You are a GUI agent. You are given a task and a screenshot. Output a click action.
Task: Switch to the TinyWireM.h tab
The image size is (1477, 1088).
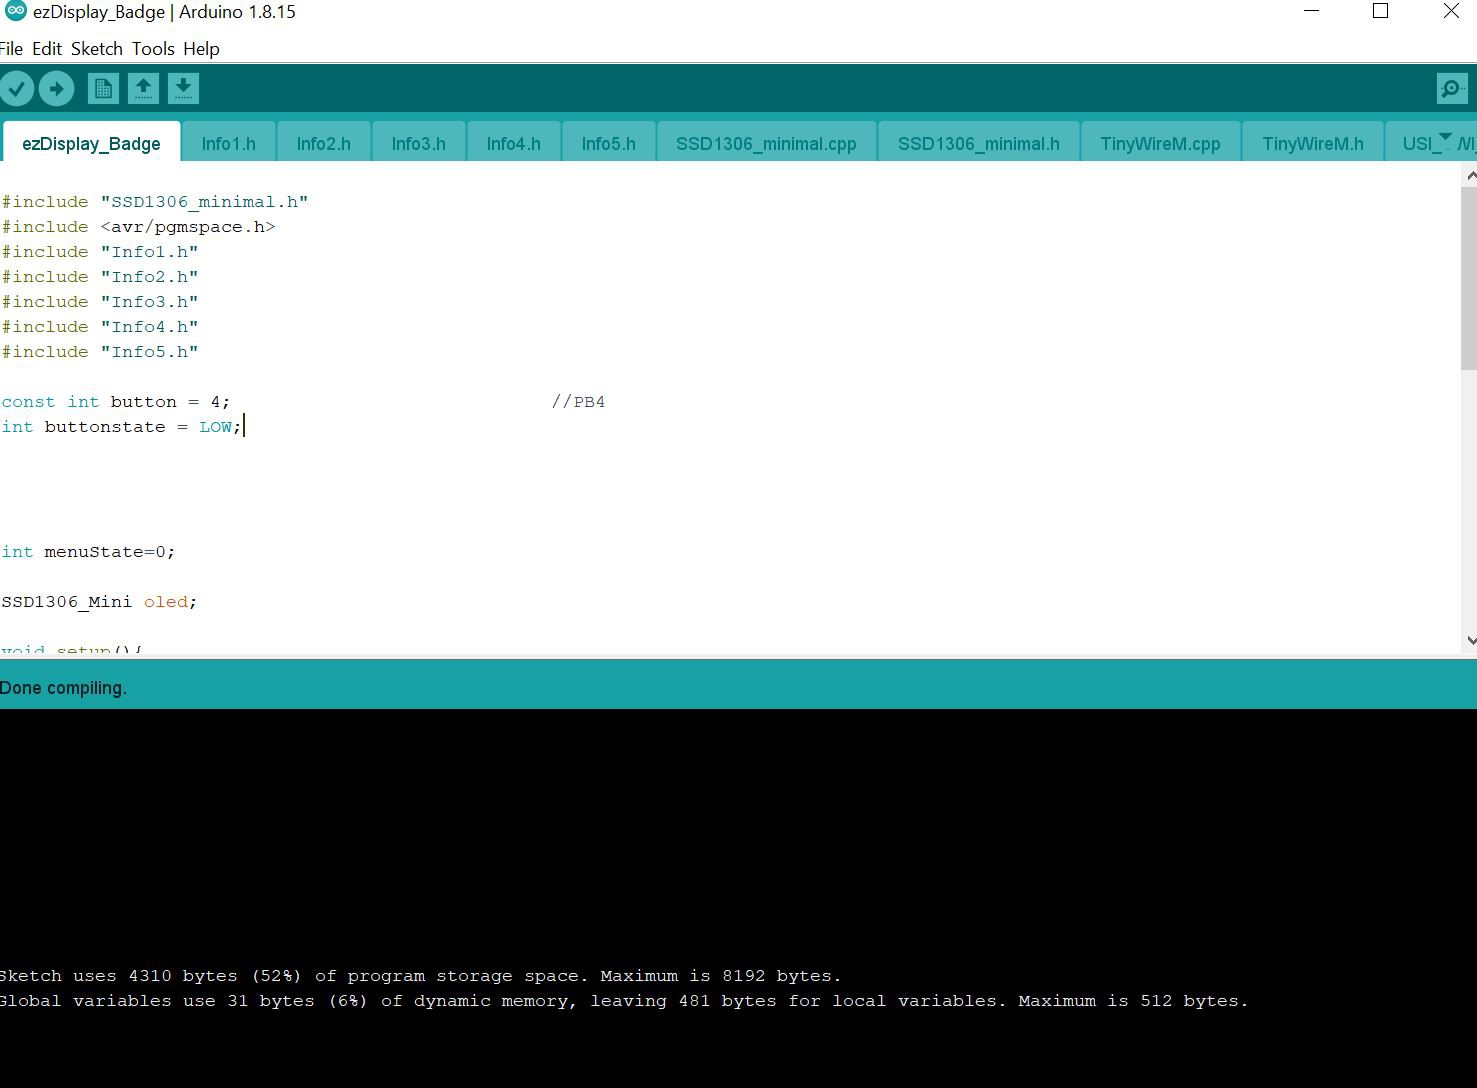click(1312, 143)
